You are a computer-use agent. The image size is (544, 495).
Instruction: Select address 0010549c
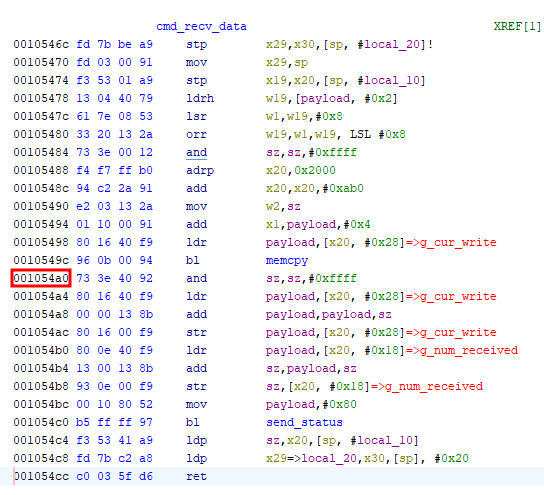coord(41,260)
